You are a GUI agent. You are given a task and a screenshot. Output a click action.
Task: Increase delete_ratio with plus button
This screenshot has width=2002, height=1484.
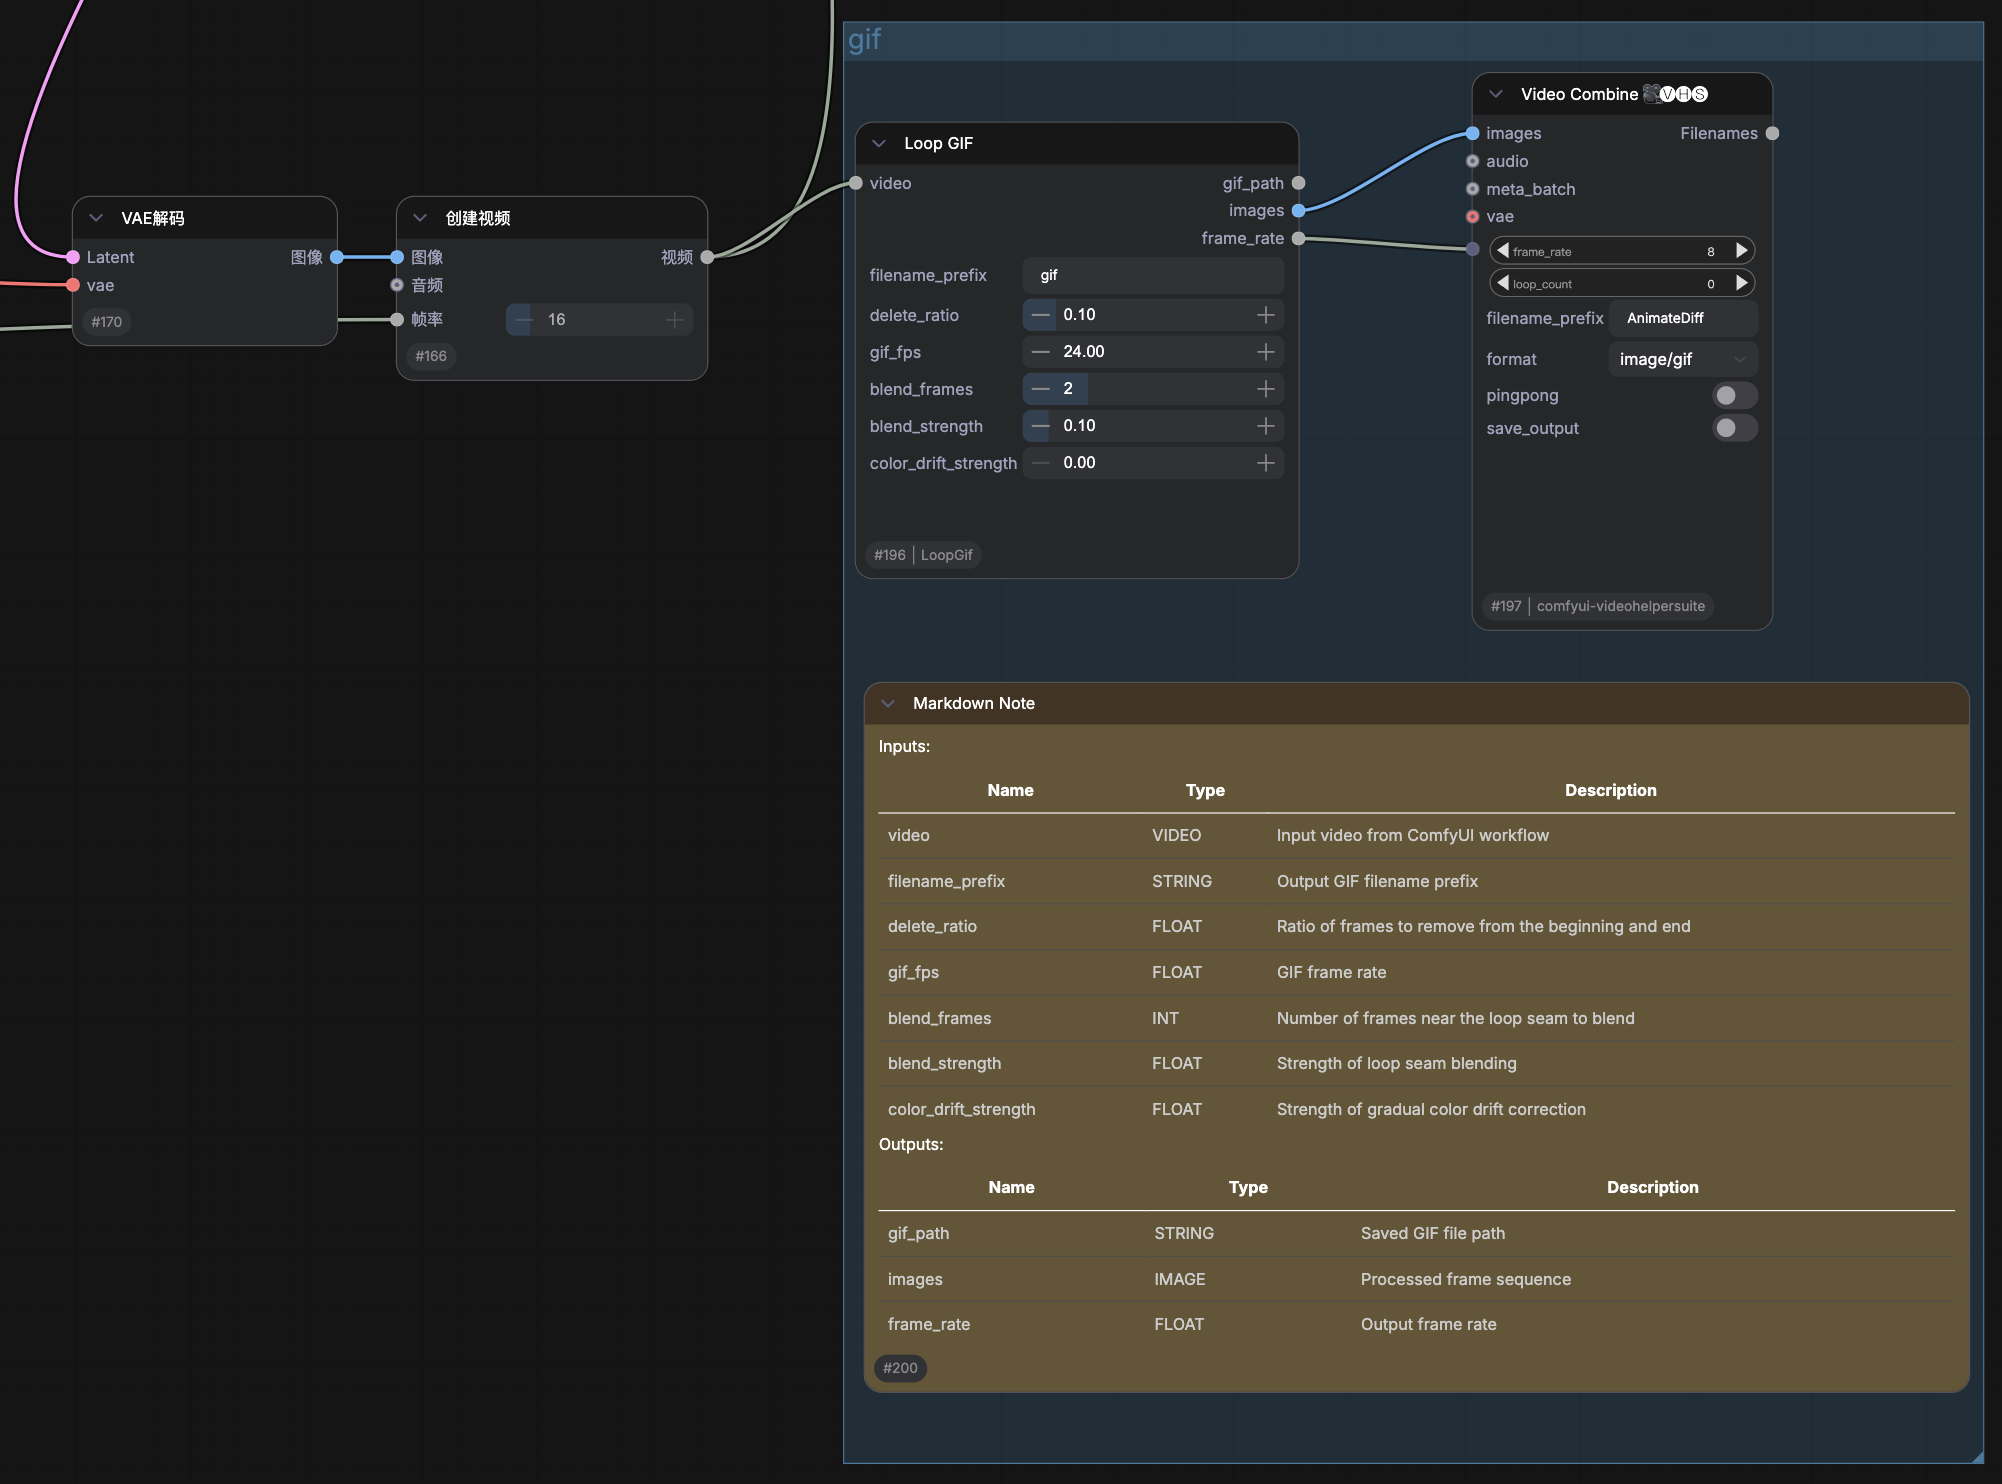(1266, 315)
